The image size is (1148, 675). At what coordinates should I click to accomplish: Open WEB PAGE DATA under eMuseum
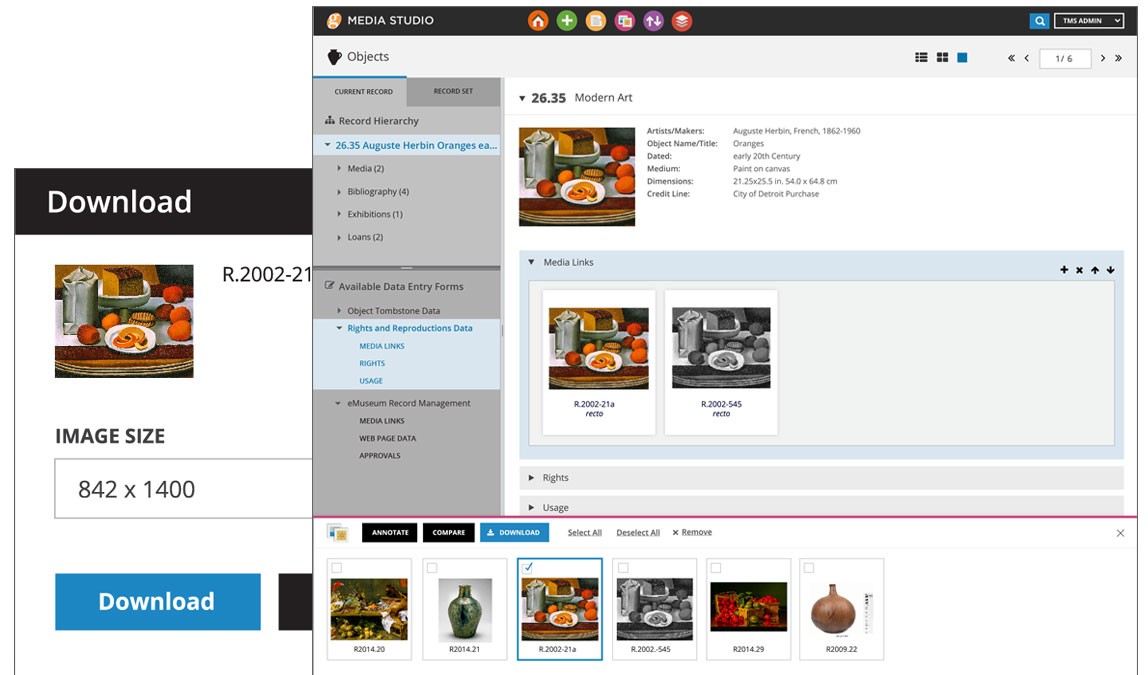pyautogui.click(x=387, y=439)
